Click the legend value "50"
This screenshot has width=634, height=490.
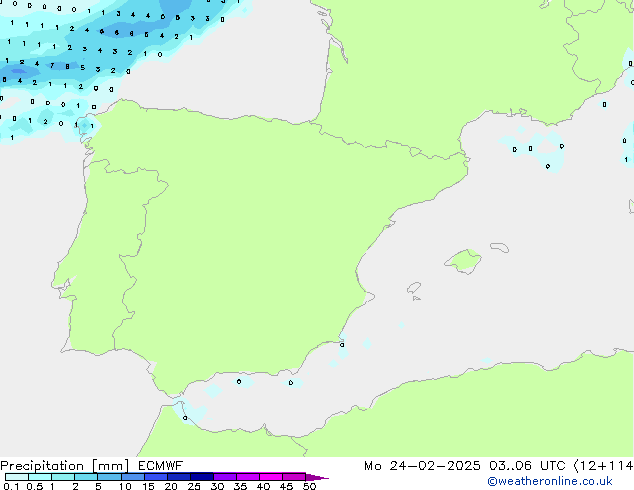pyautogui.click(x=309, y=486)
